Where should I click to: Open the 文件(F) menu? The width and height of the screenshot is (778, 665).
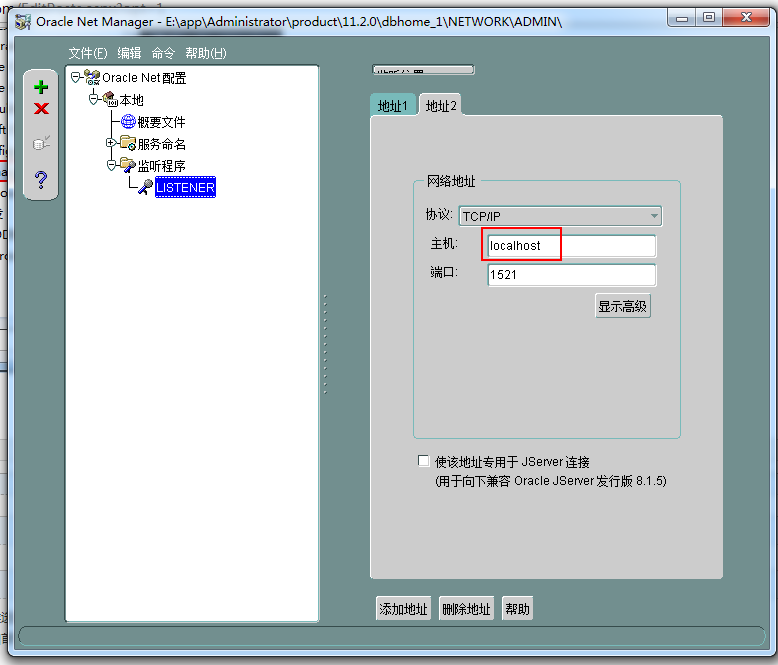(x=88, y=53)
